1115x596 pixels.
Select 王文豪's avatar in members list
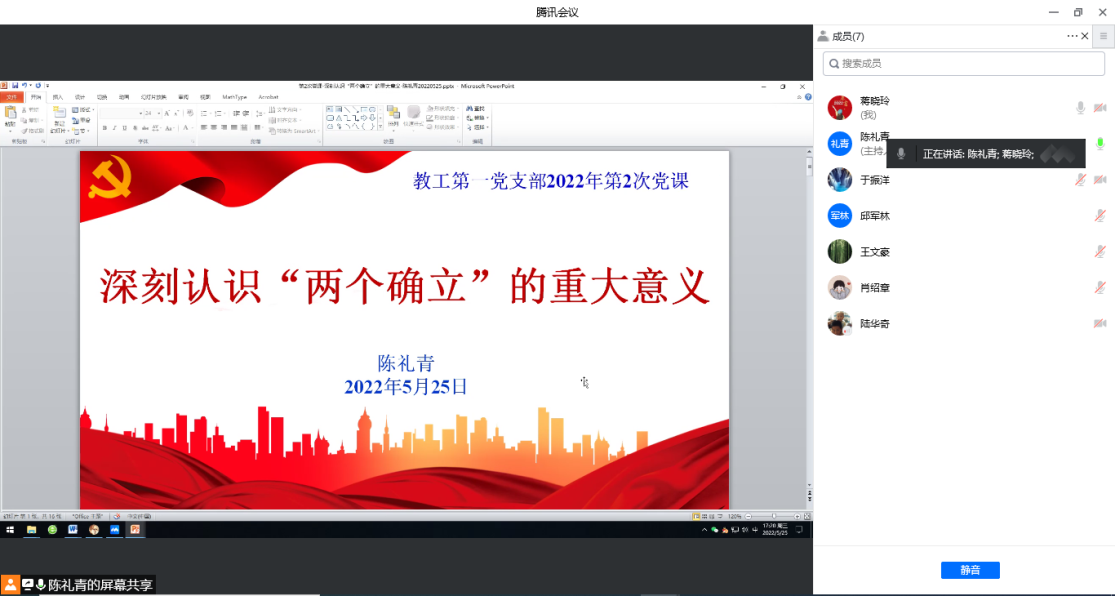pyautogui.click(x=839, y=252)
